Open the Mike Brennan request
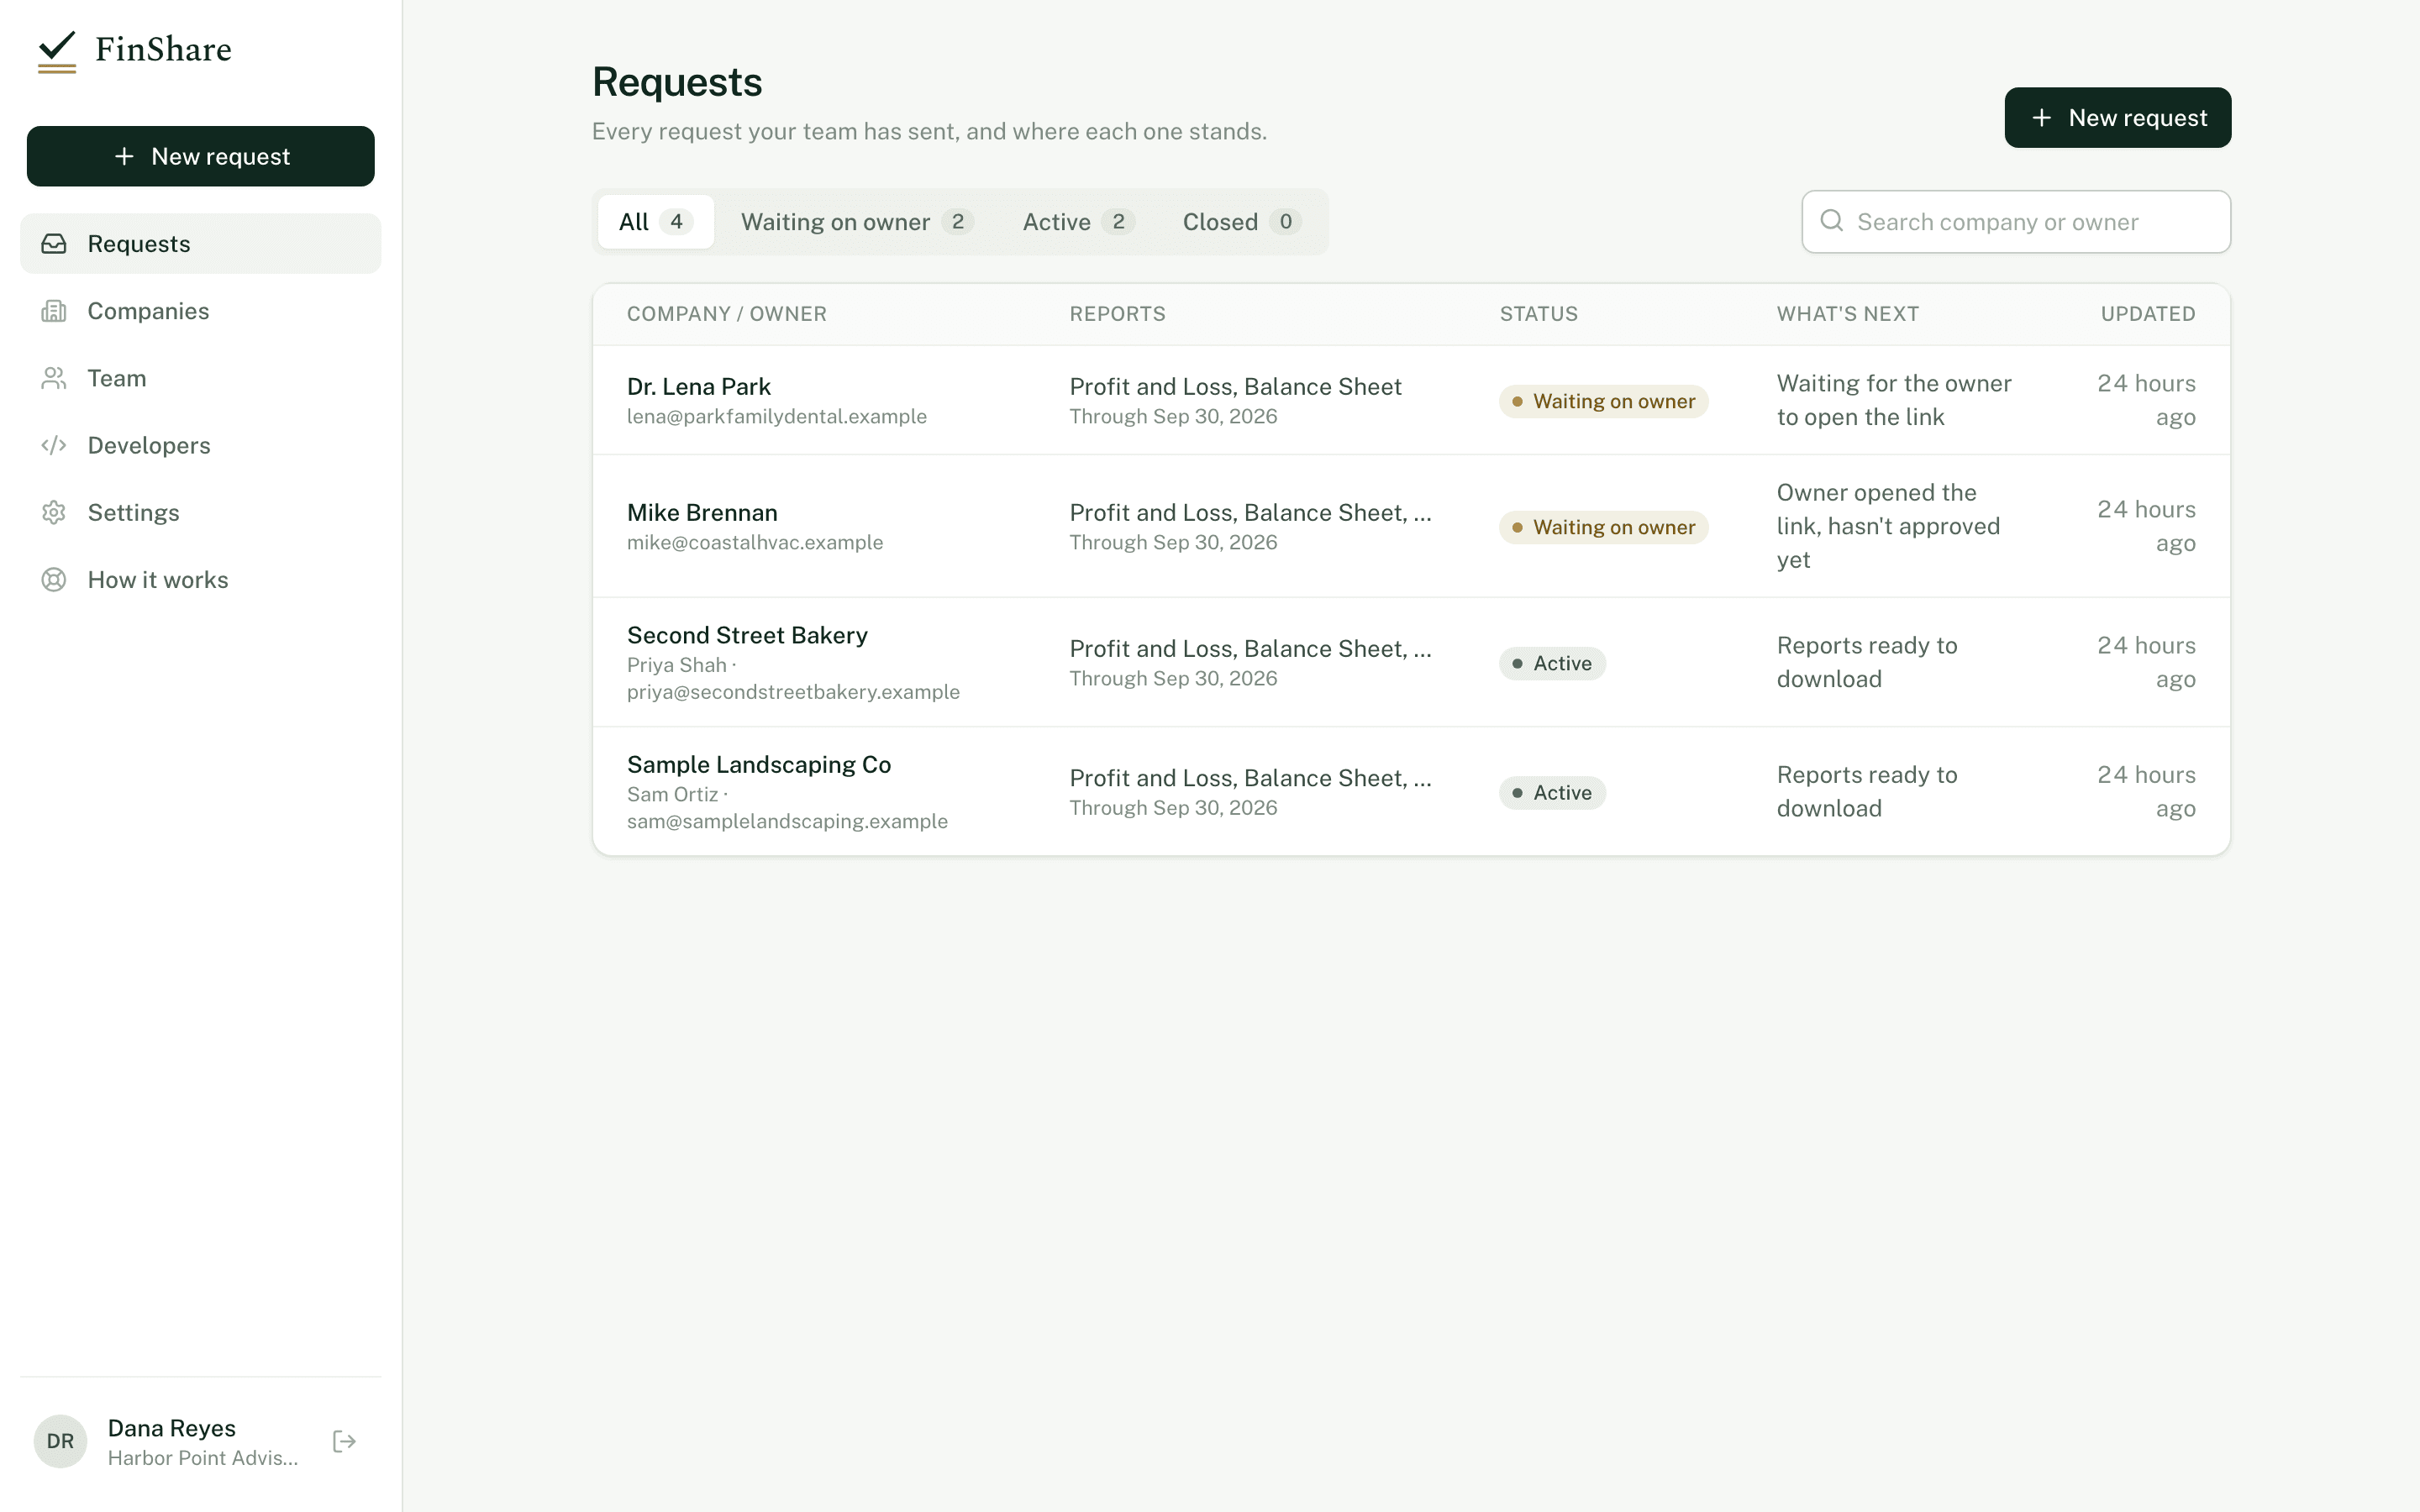The image size is (2420, 1512). (1410, 526)
